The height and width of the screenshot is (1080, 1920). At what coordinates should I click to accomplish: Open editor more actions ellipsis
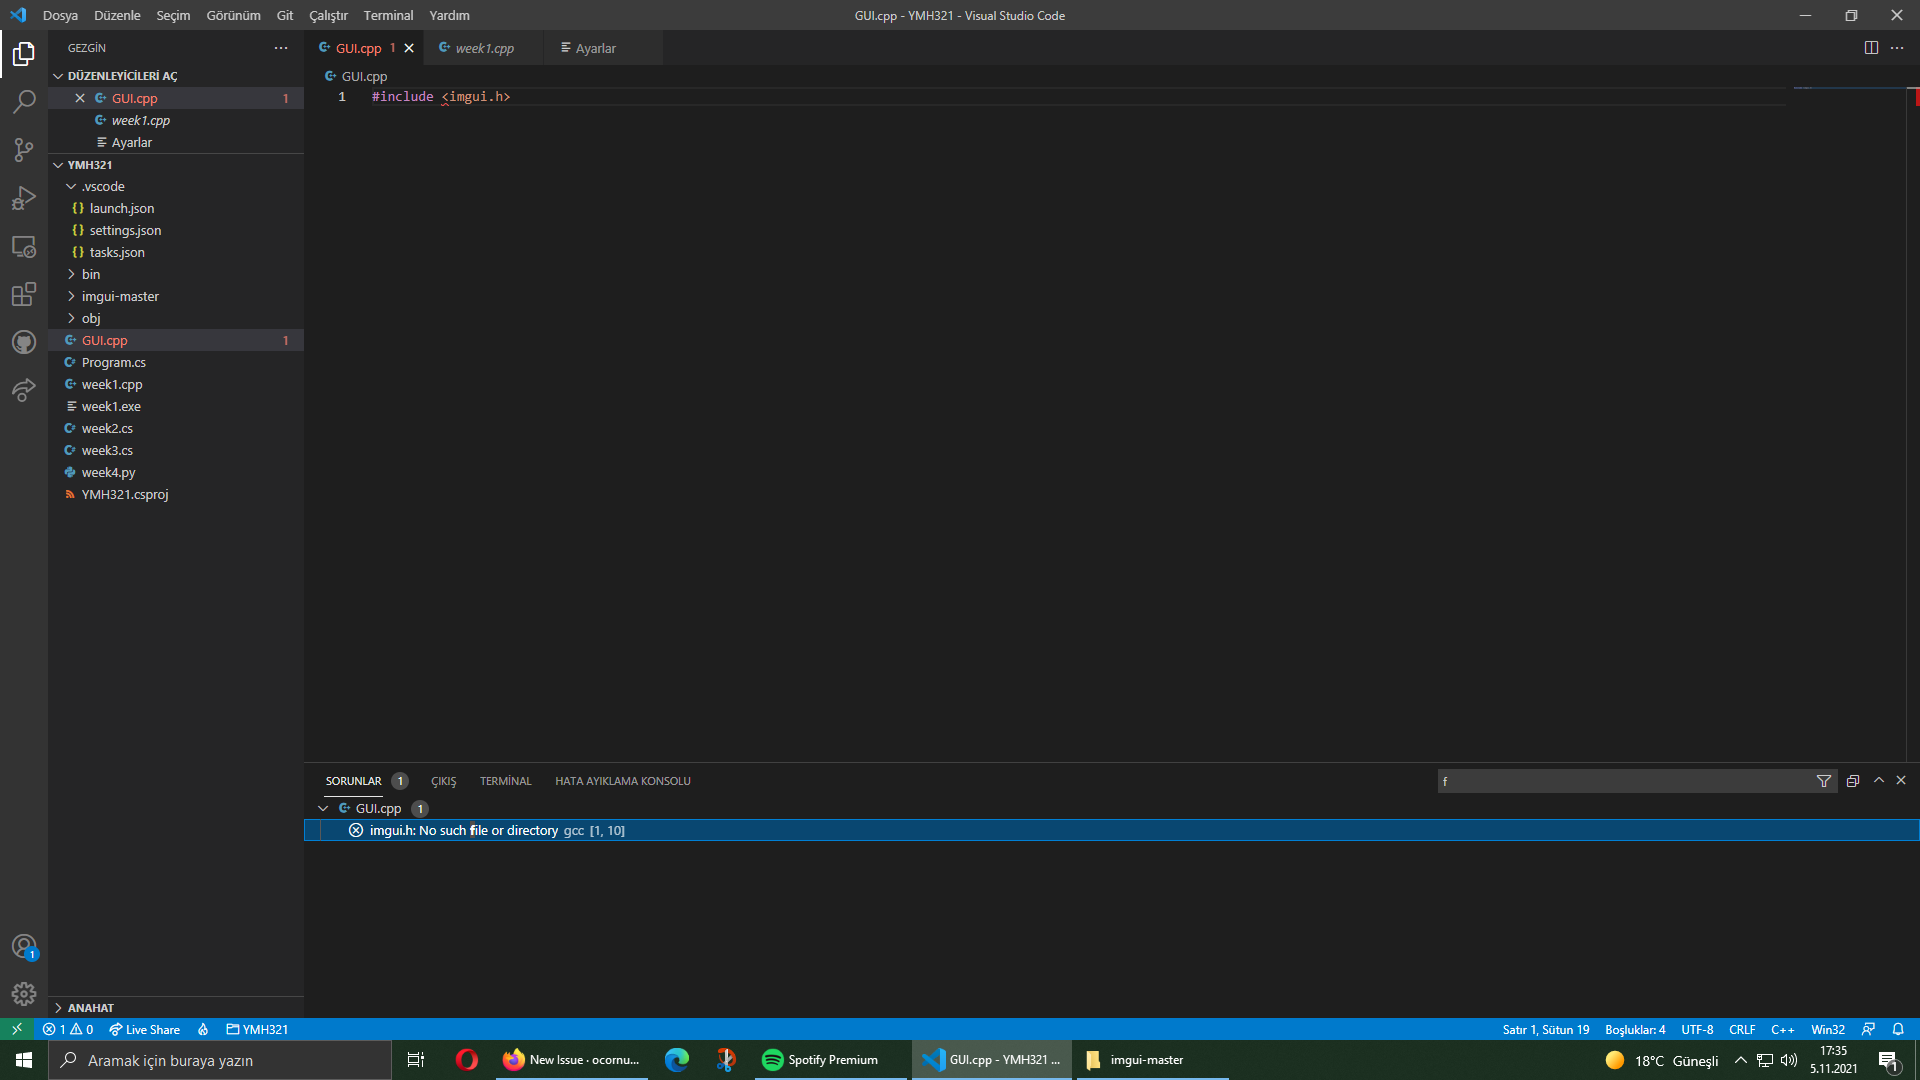tap(1897, 48)
